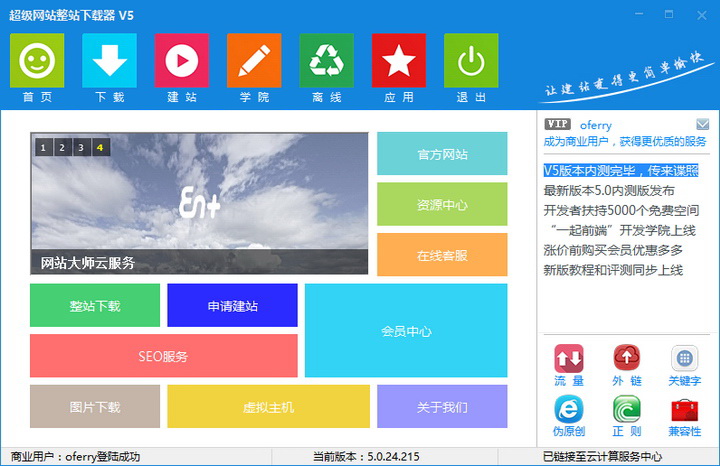Open the 流量 traffic tool icon
The height and width of the screenshot is (466, 720).
pyautogui.click(x=569, y=359)
